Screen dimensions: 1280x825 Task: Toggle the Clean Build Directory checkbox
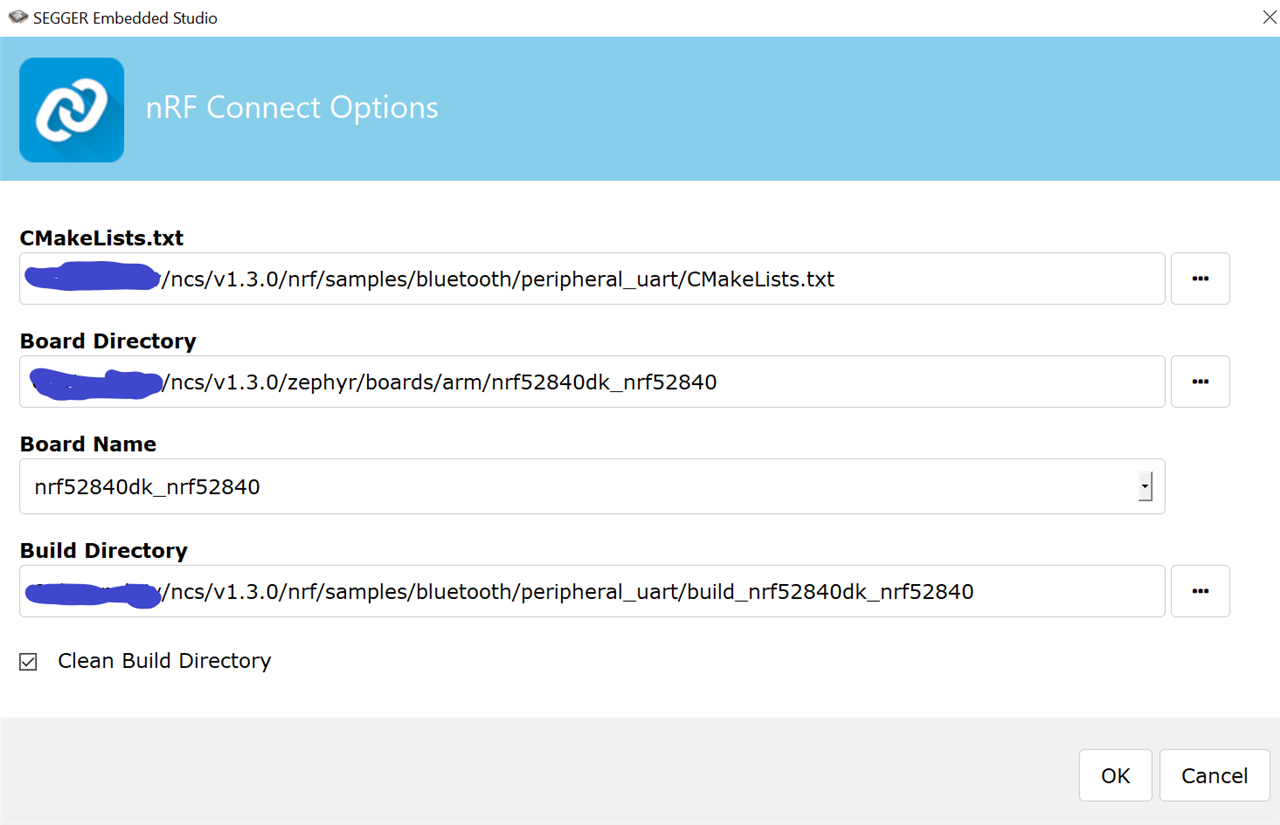click(x=29, y=661)
